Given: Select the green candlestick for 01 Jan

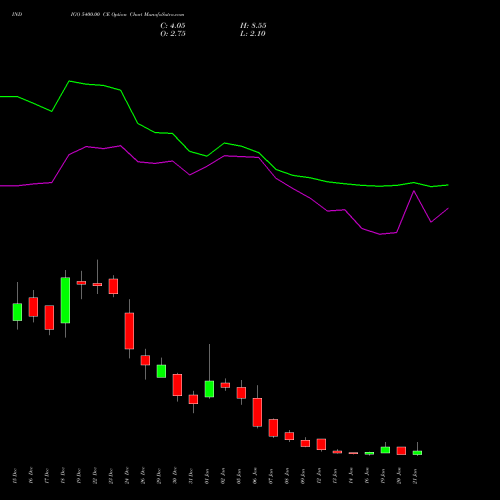Looking at the screenshot, I should [209, 389].
